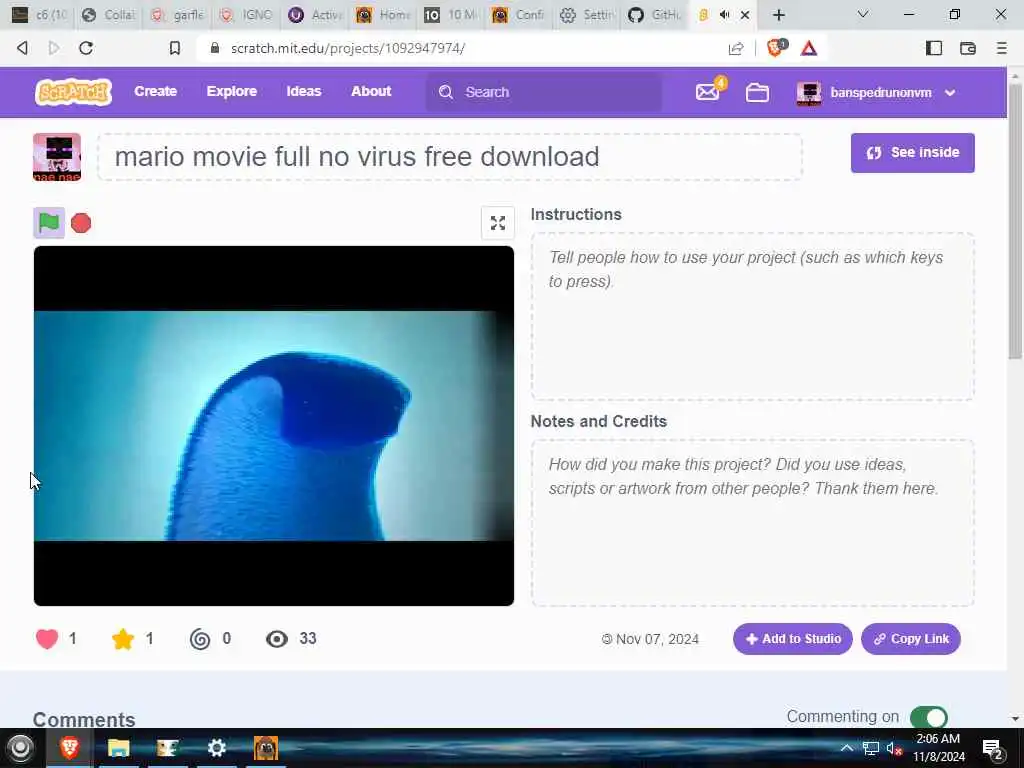1024x768 pixels.
Task: Click the Scratch search field
Action: 543,92
